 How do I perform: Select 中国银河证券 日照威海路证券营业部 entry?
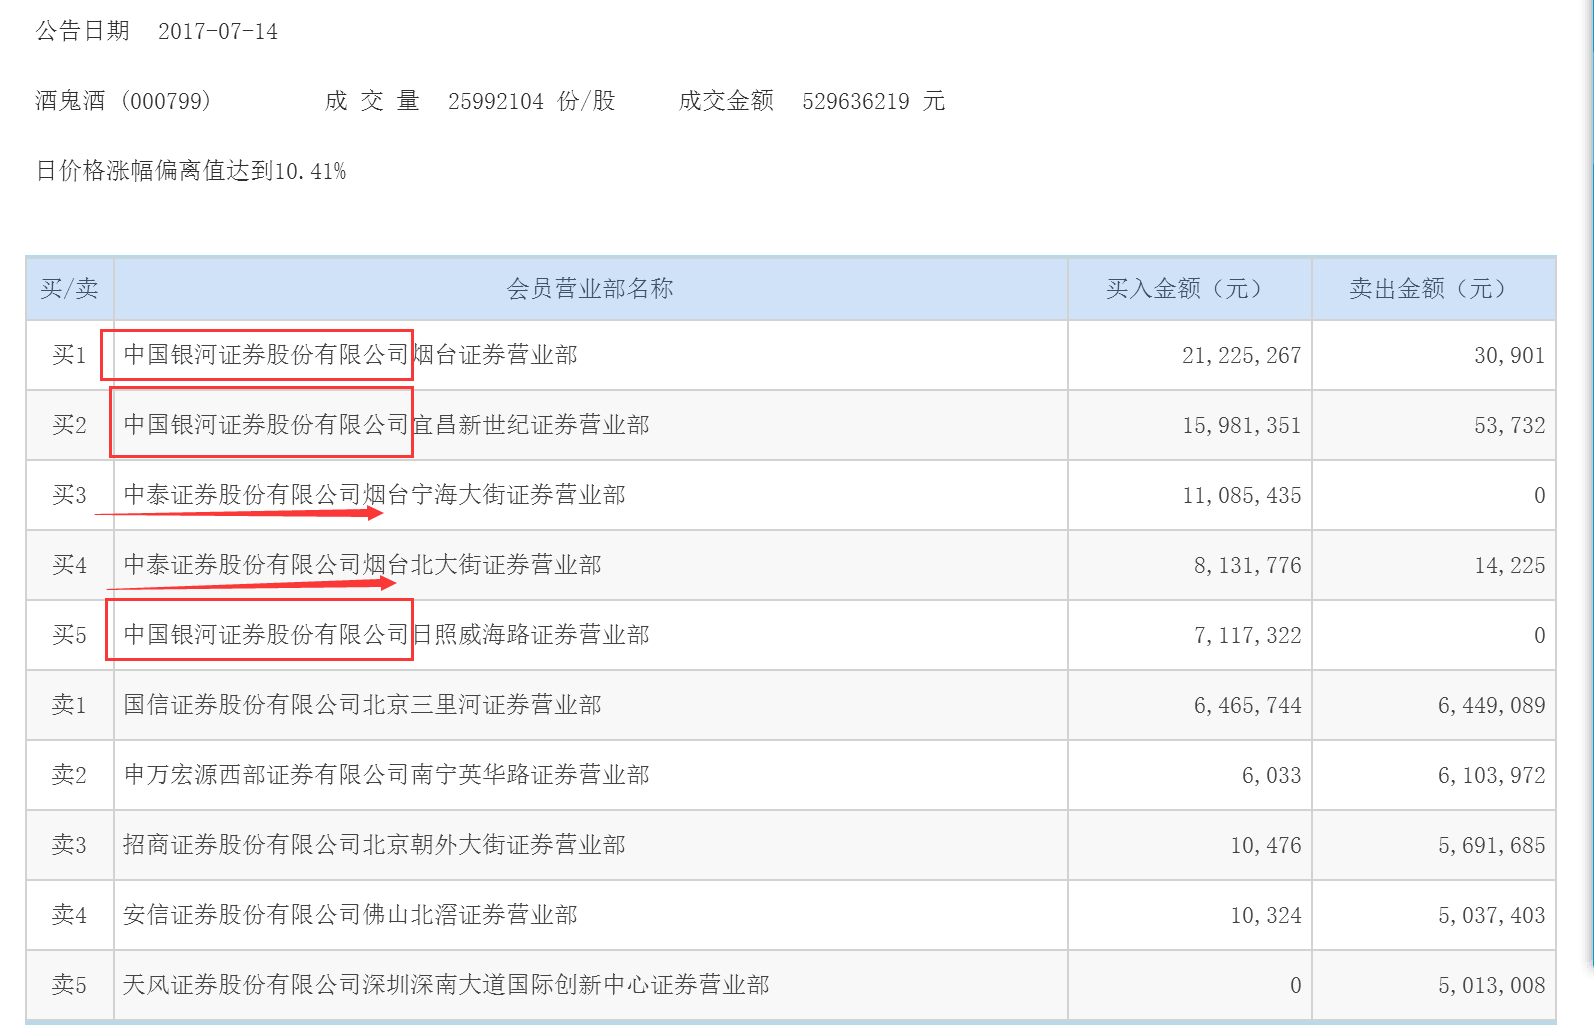[386, 635]
